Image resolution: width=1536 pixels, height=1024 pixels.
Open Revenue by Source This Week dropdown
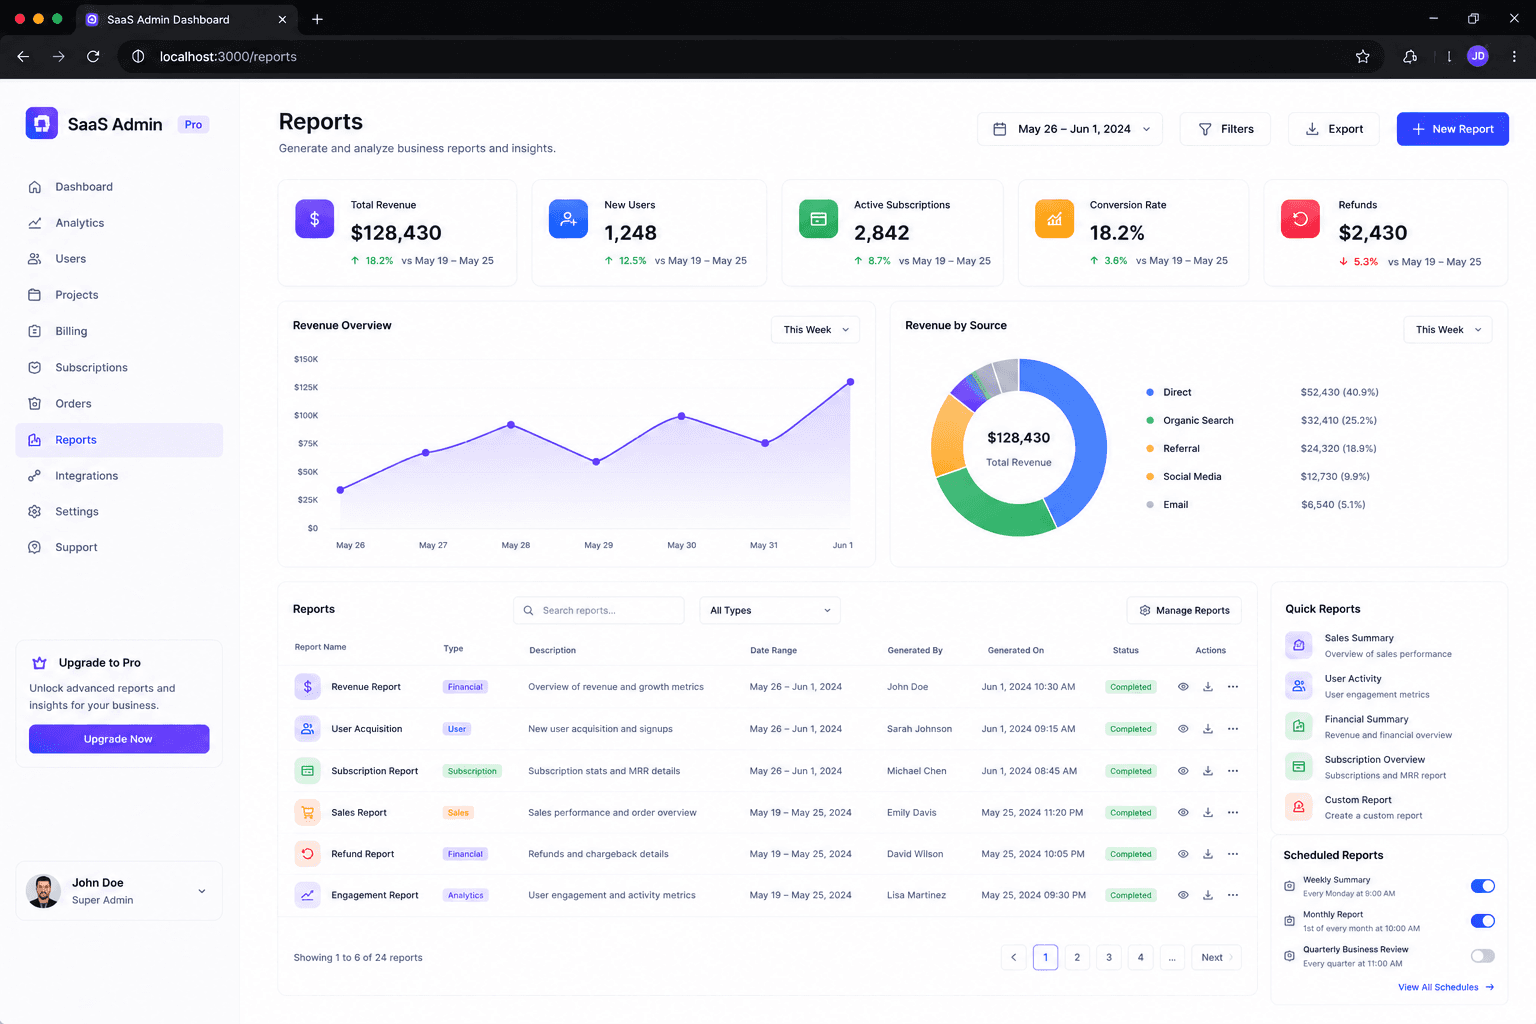tap(1448, 330)
